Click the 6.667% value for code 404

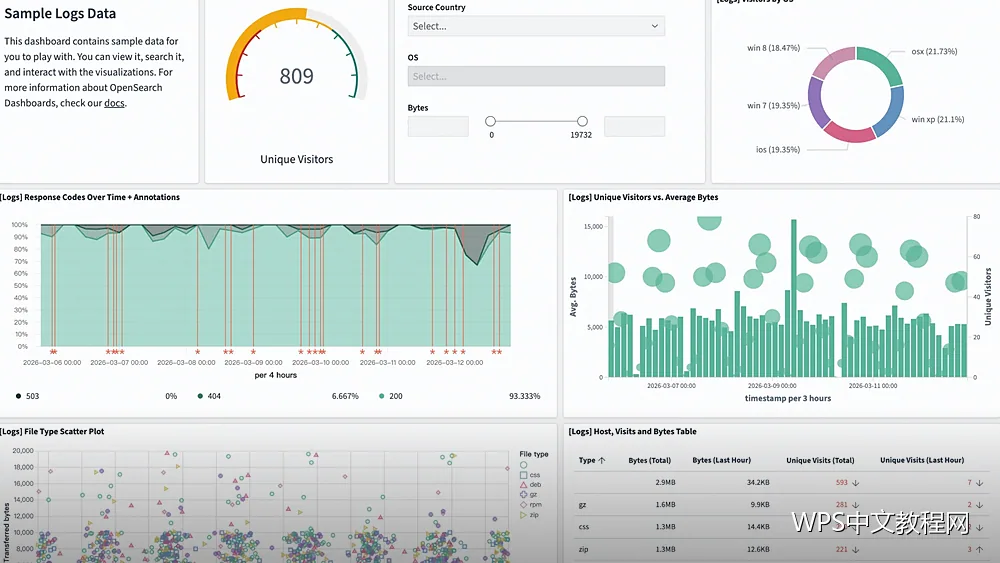click(345, 396)
